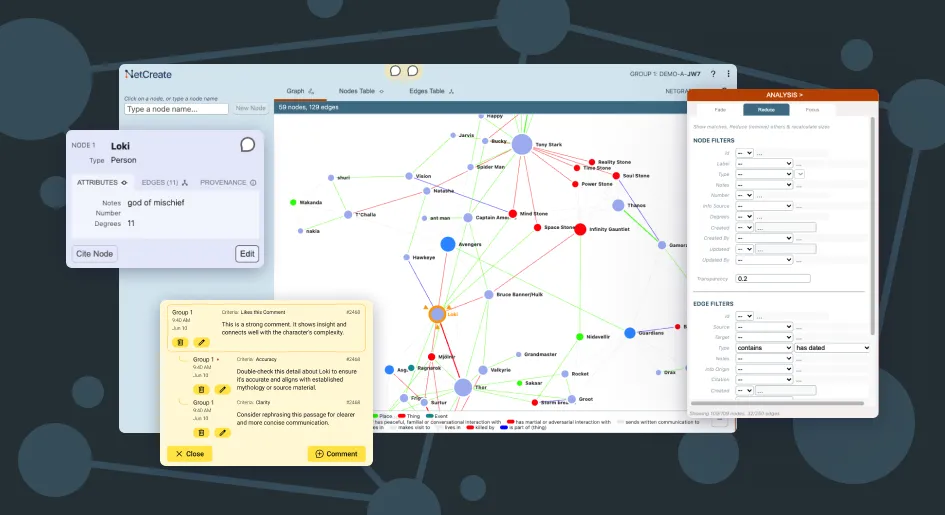The height and width of the screenshot is (515, 945).
Task: Select the Infinity Gauntlet node
Action: click(580, 229)
